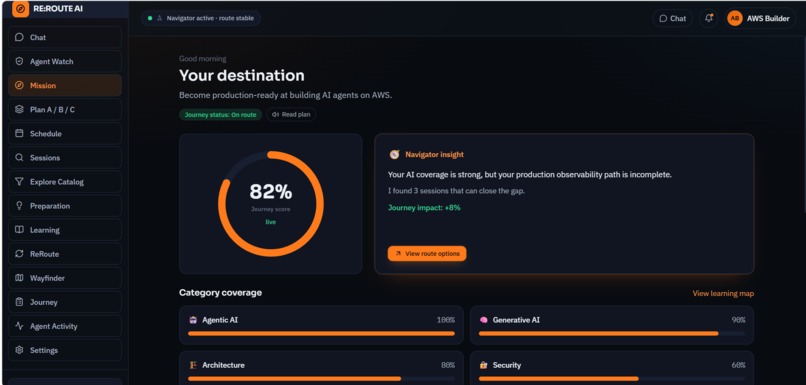Click the ReRoute refresh arrows icon

[19, 254]
